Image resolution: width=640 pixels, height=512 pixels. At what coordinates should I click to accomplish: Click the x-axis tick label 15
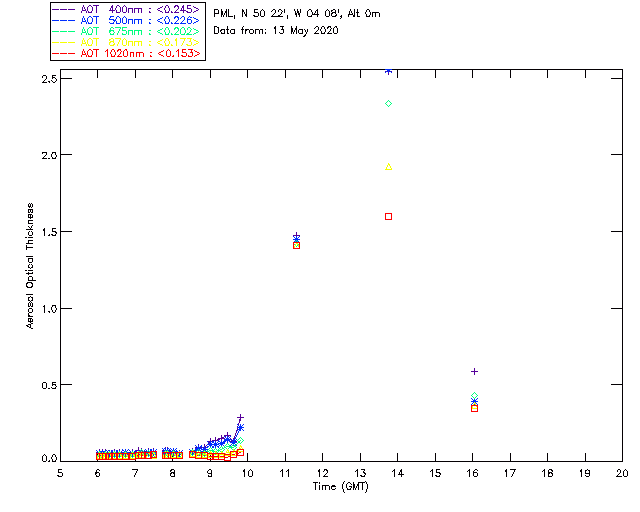click(x=435, y=473)
